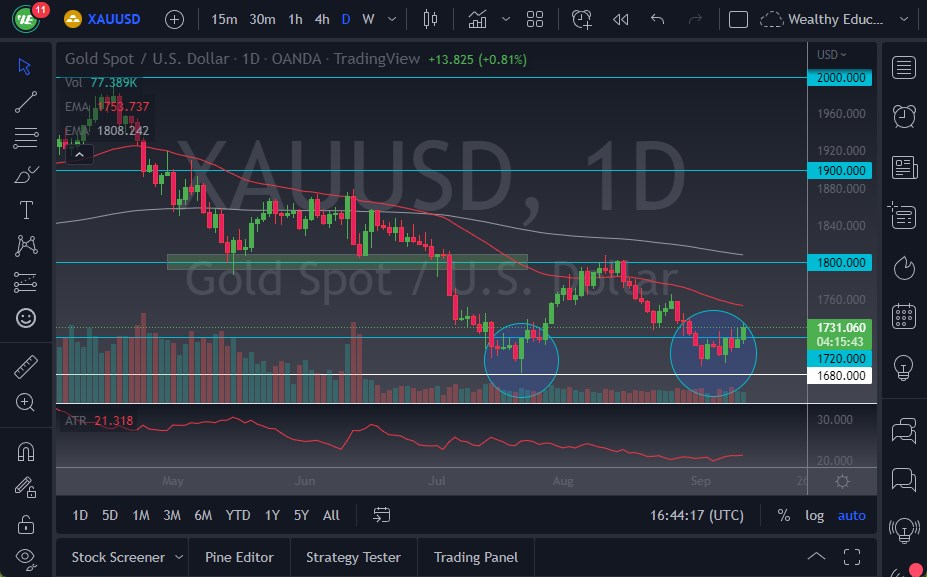Enable percent scale mode
Screen dimensions: 927x577
pyautogui.click(x=784, y=515)
